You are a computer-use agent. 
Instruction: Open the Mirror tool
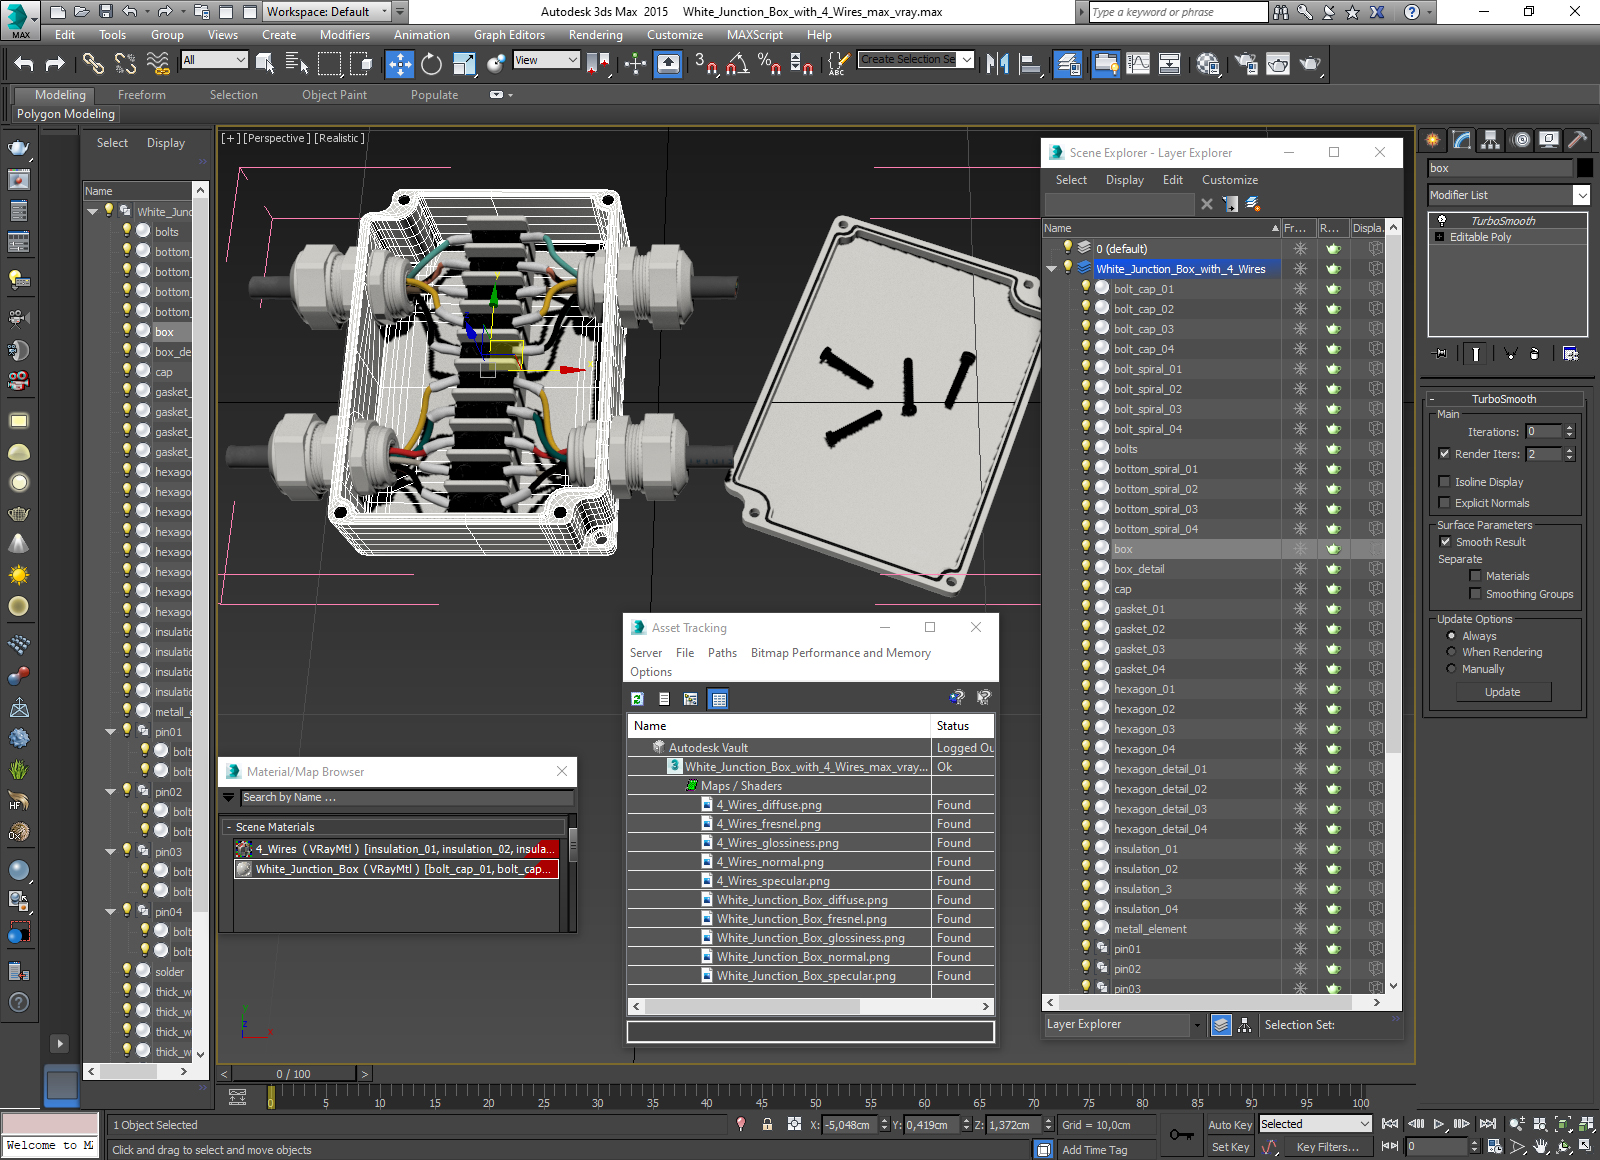coord(997,64)
